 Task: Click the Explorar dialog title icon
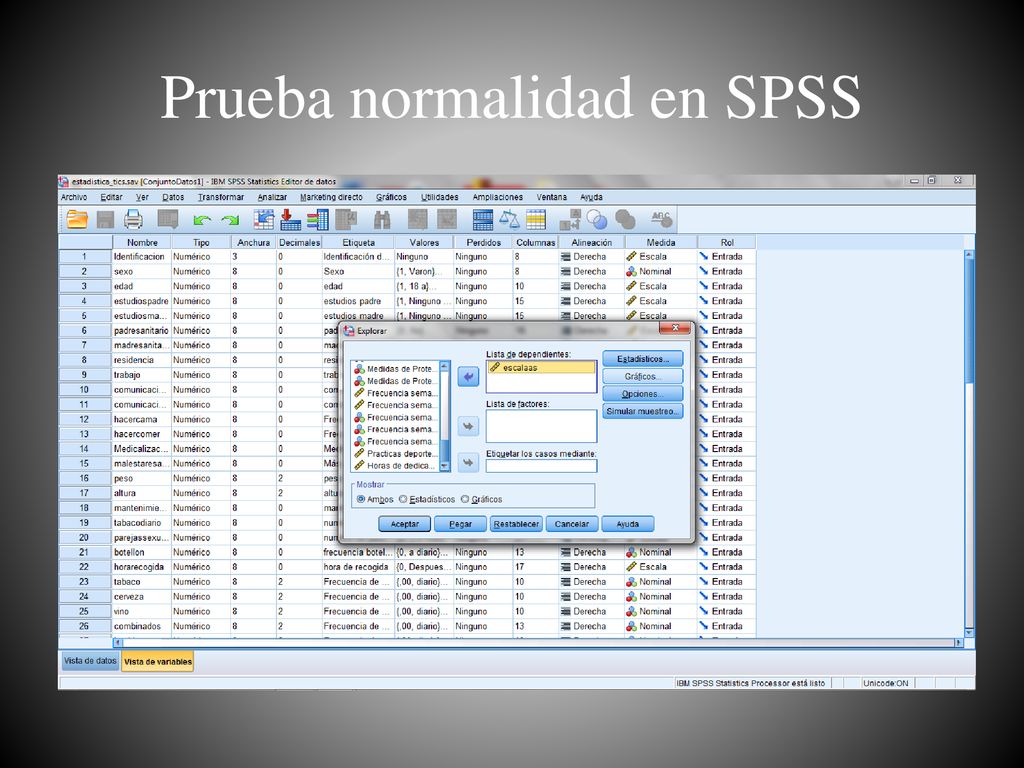pyautogui.click(x=349, y=331)
